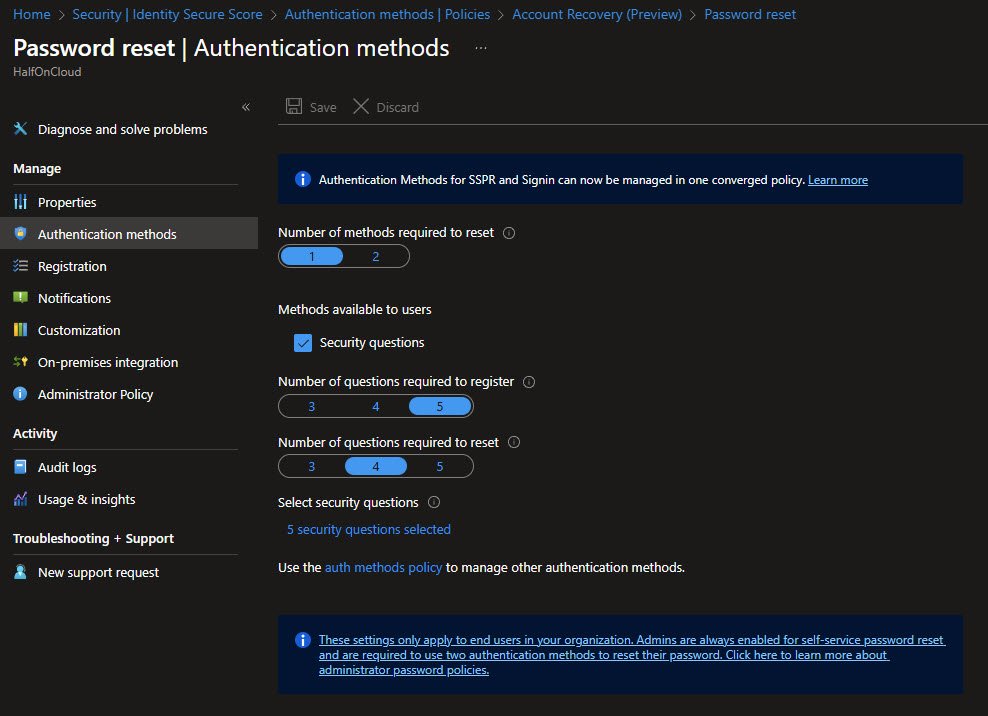Set questions required to register to 3
Viewport: 988px width, 716px height.
tap(312, 406)
